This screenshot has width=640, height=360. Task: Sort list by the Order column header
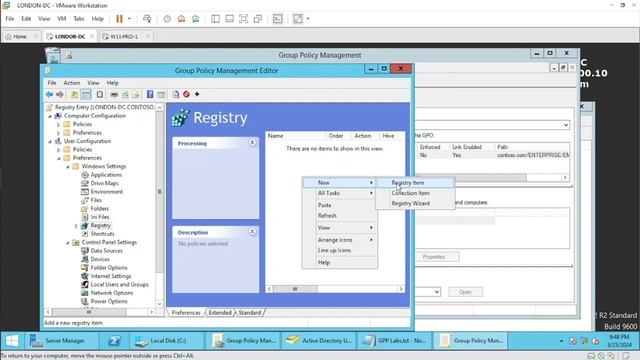pyautogui.click(x=338, y=136)
